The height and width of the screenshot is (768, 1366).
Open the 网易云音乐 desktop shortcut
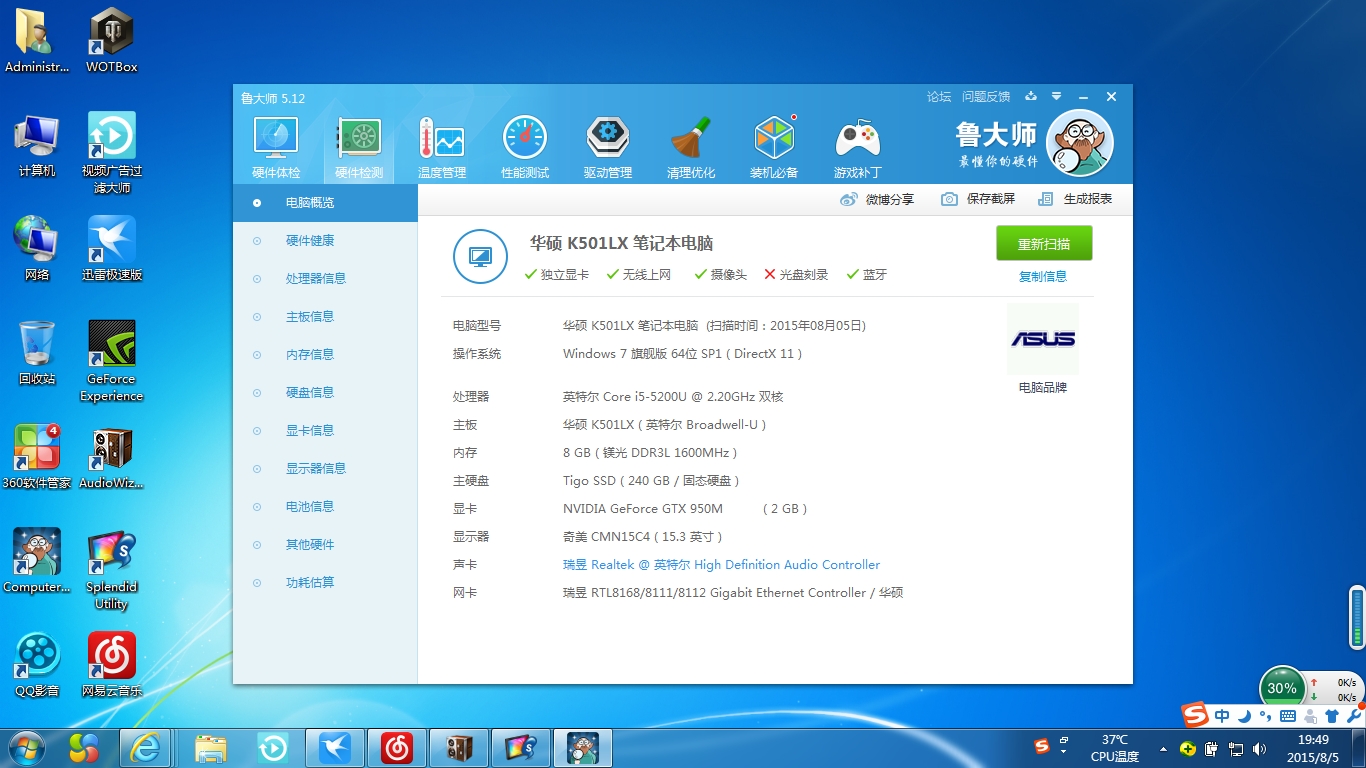click(112, 665)
